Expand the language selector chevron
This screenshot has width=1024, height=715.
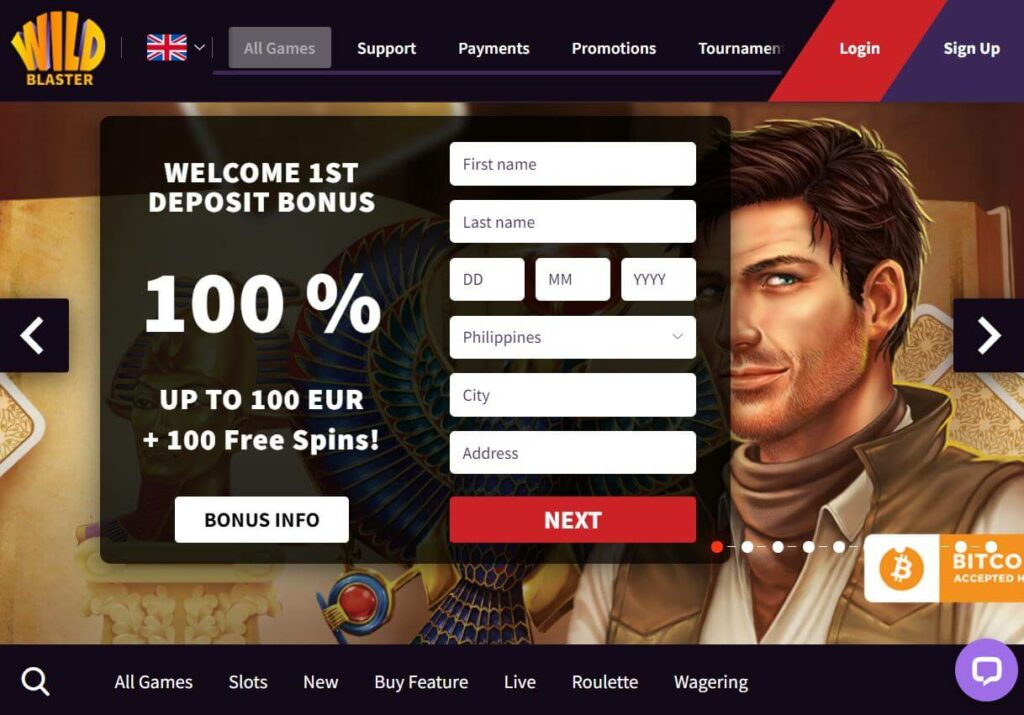click(200, 48)
